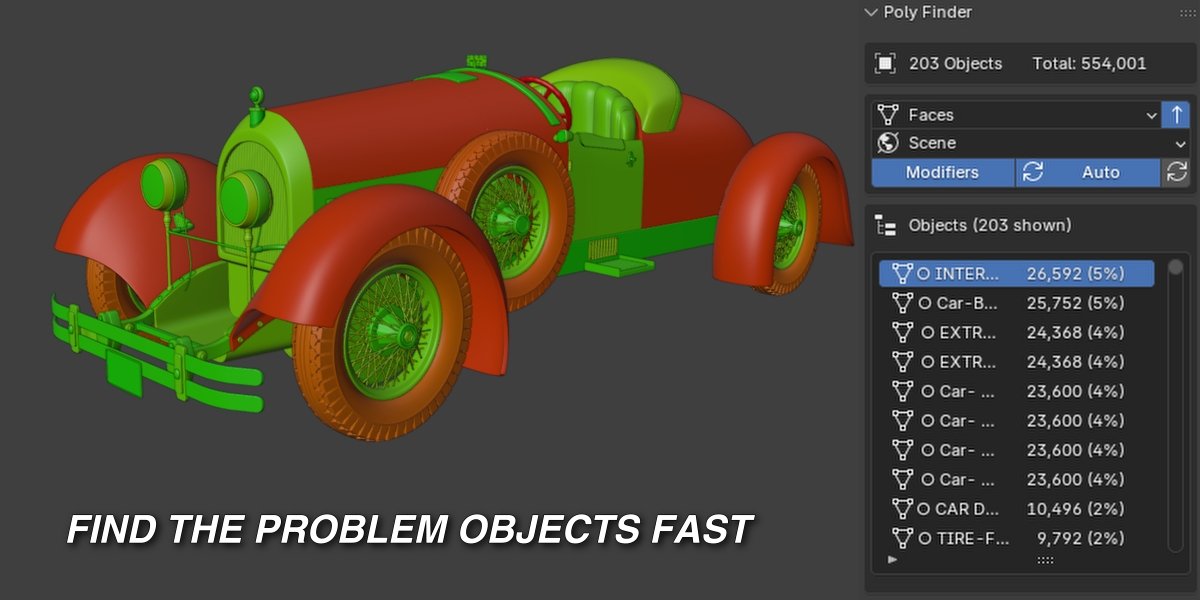Click the Faces mesh icon in dropdown
1200x600 pixels.
click(x=887, y=115)
